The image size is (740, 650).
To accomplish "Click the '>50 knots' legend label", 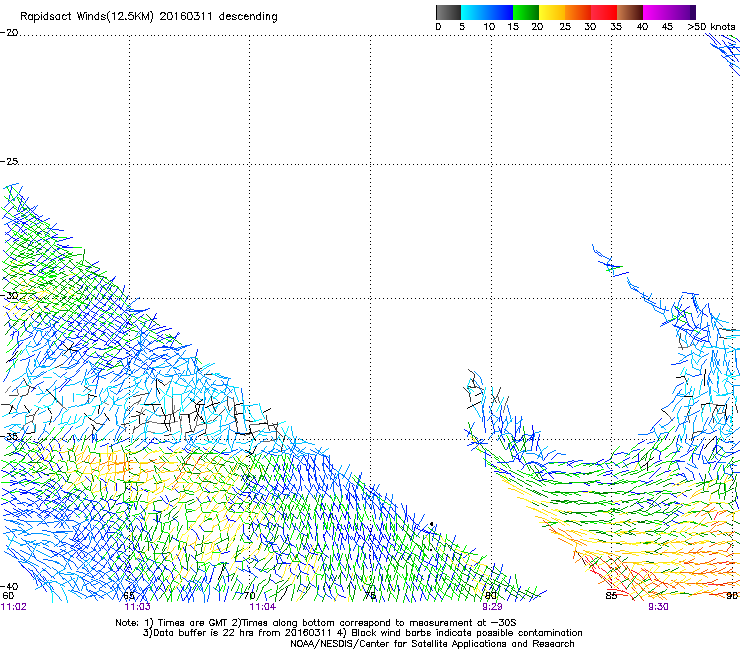I will pyautogui.click(x=711, y=27).
